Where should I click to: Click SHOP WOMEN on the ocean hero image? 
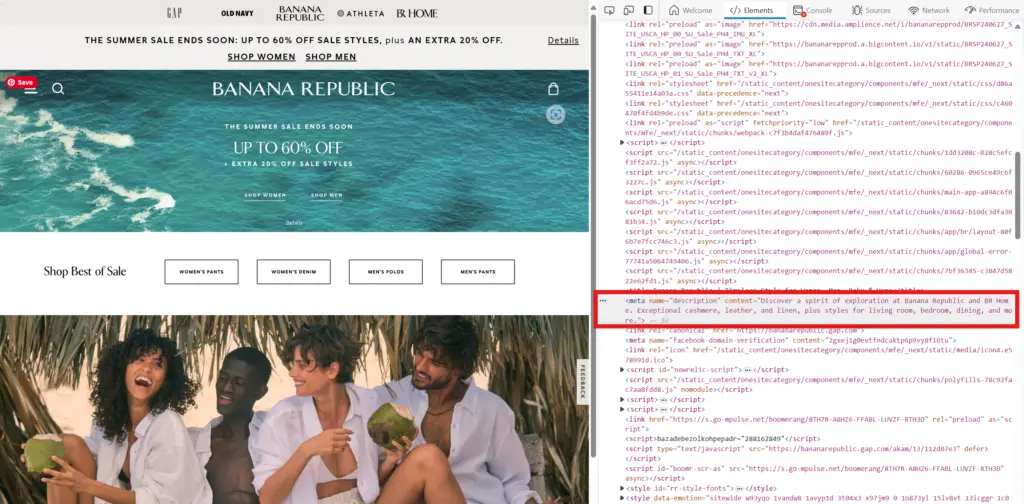[x=265, y=195]
